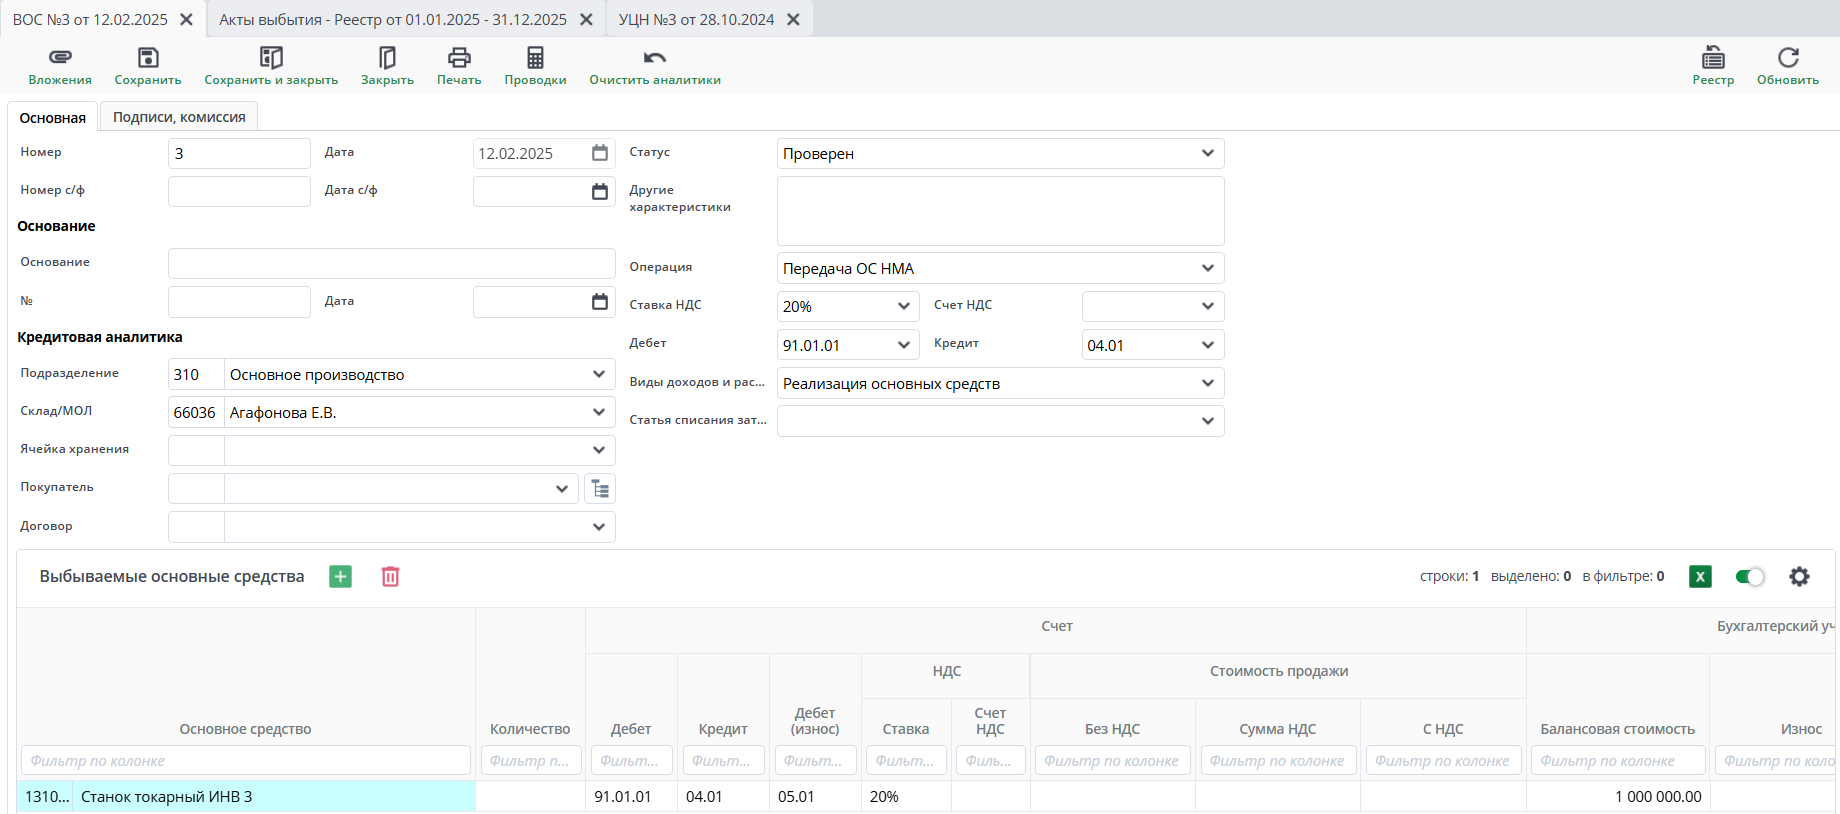The height and width of the screenshot is (814, 1840).
Task: Open the Акты выбытия - Реестр tab
Action: 393,20
